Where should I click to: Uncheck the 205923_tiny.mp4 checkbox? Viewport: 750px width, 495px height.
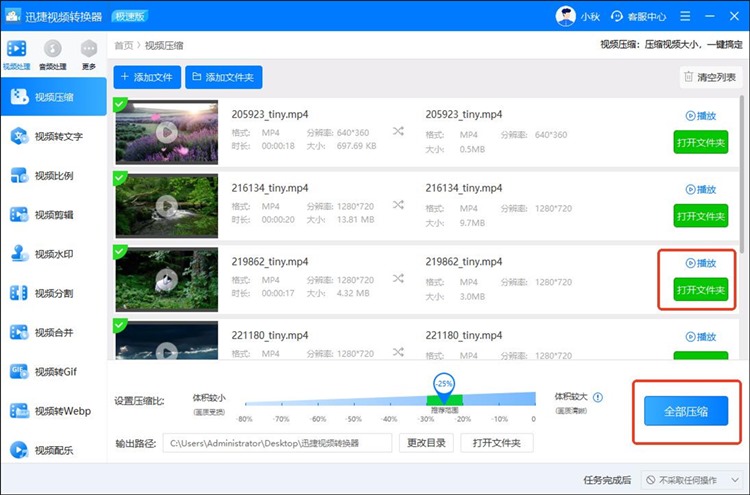click(x=120, y=104)
